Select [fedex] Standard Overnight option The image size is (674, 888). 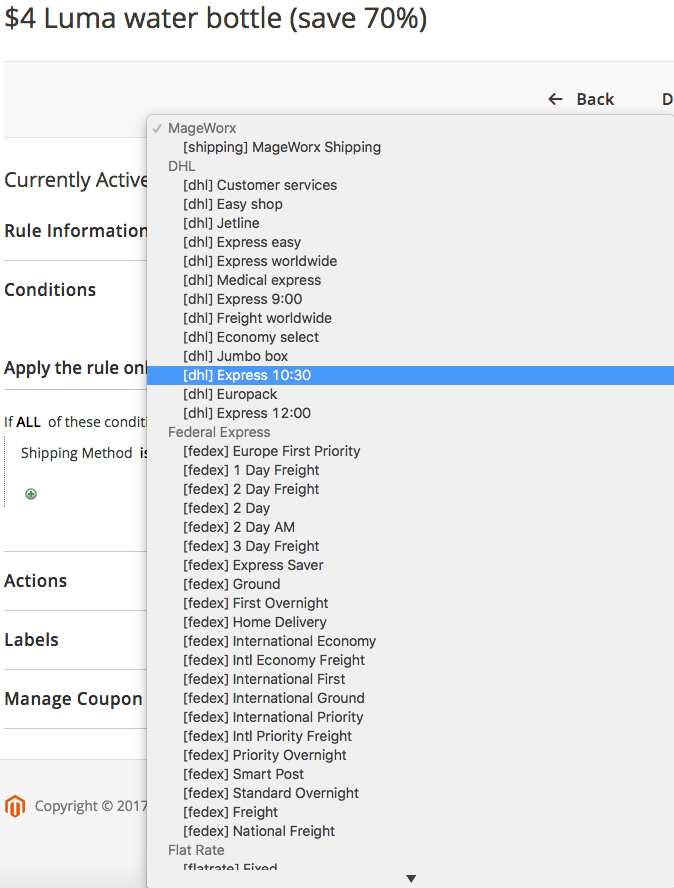pos(411,793)
